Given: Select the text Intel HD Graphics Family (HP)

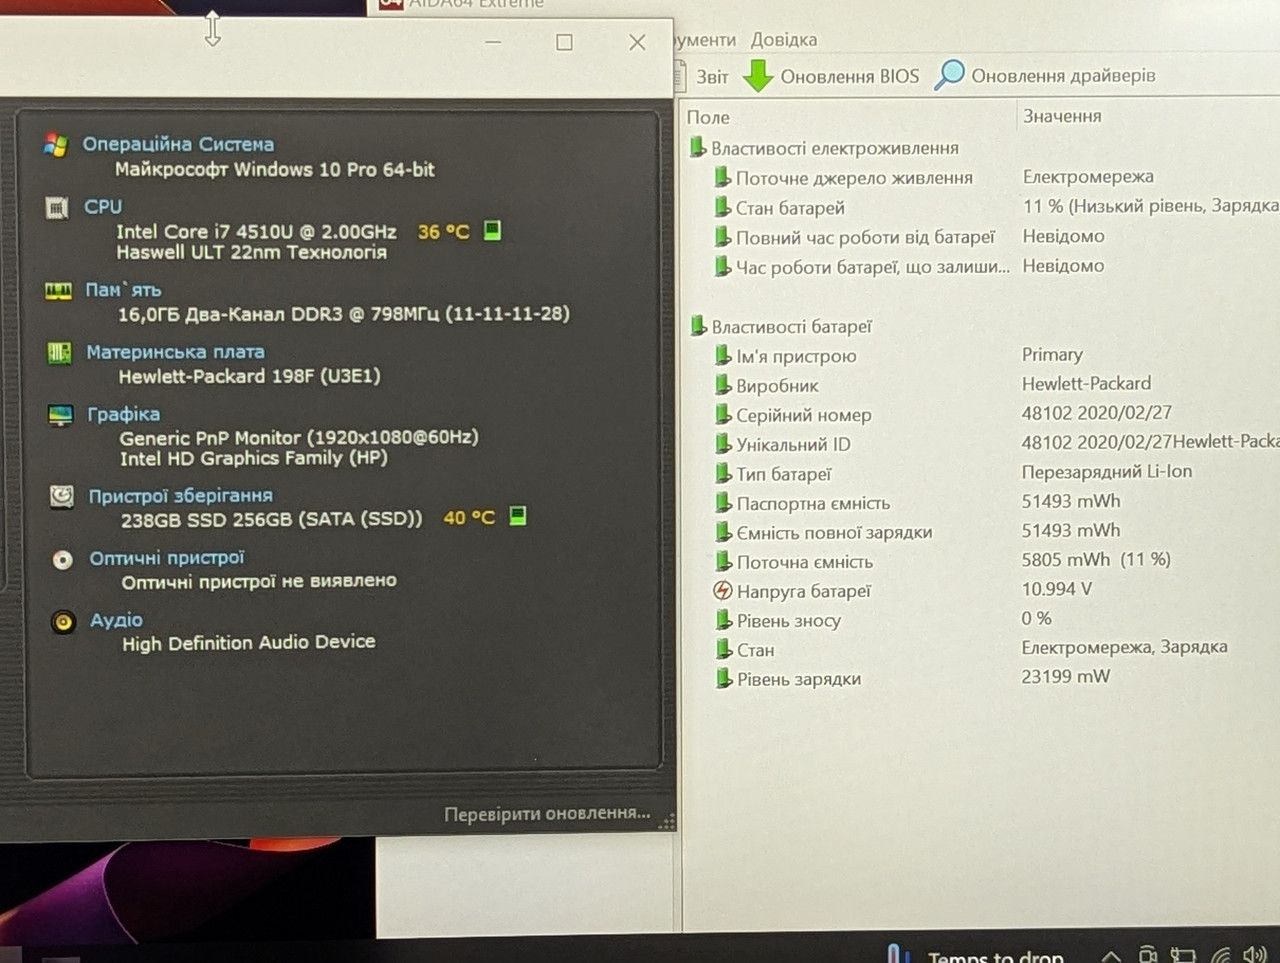Looking at the screenshot, I should pos(254,459).
